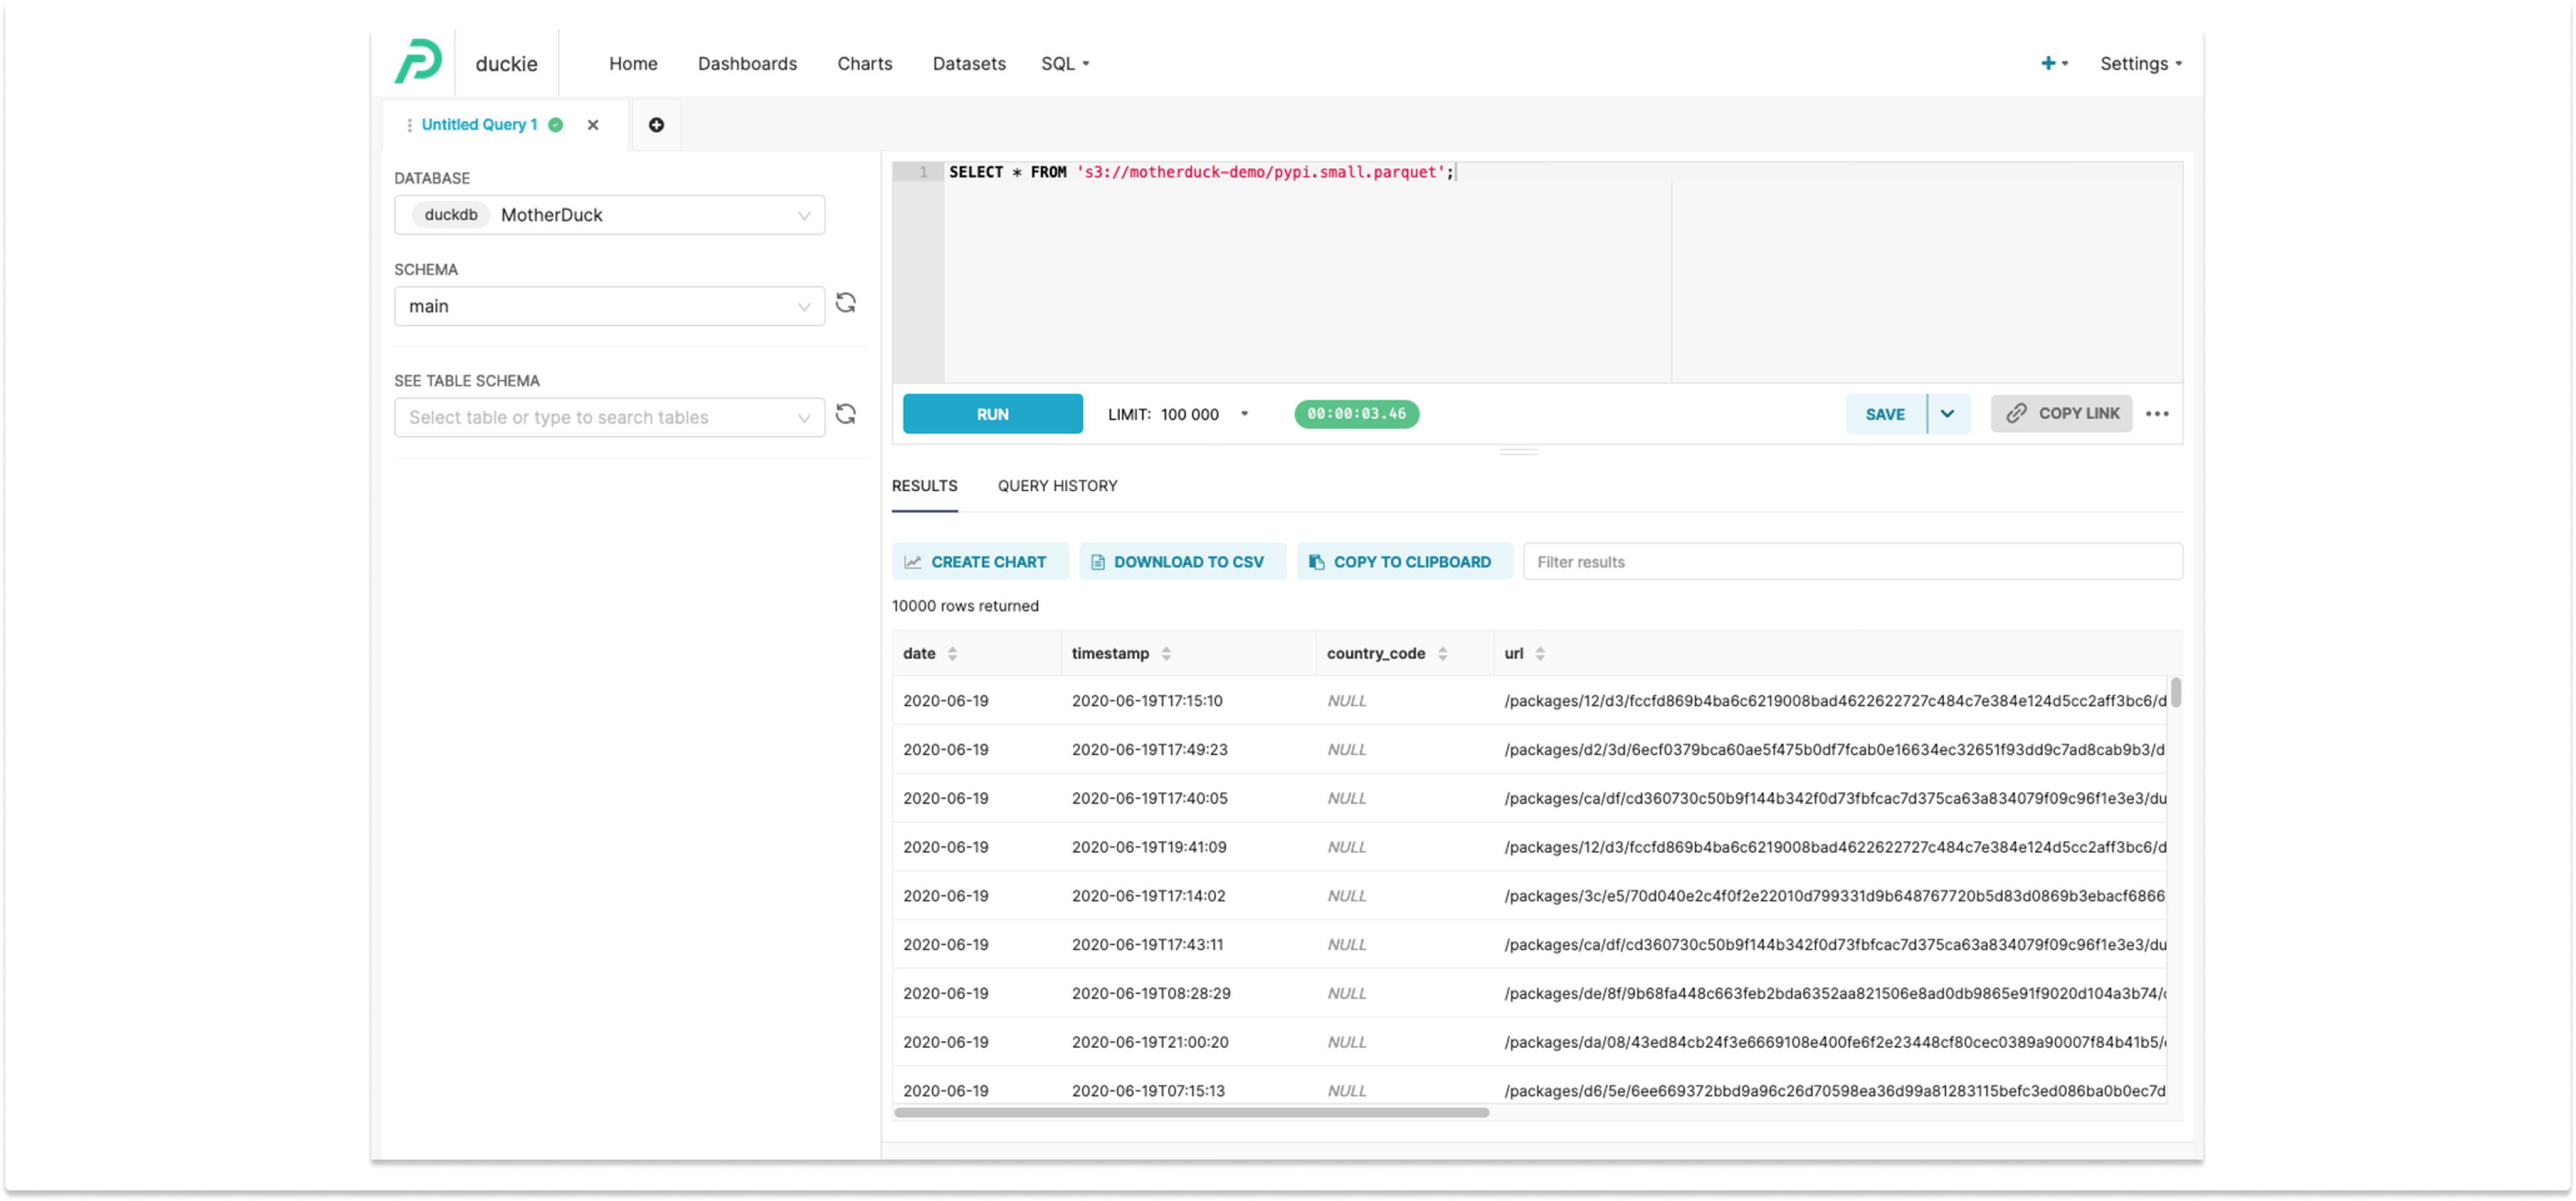Open the MotherDuck database dropdown

click(609, 215)
